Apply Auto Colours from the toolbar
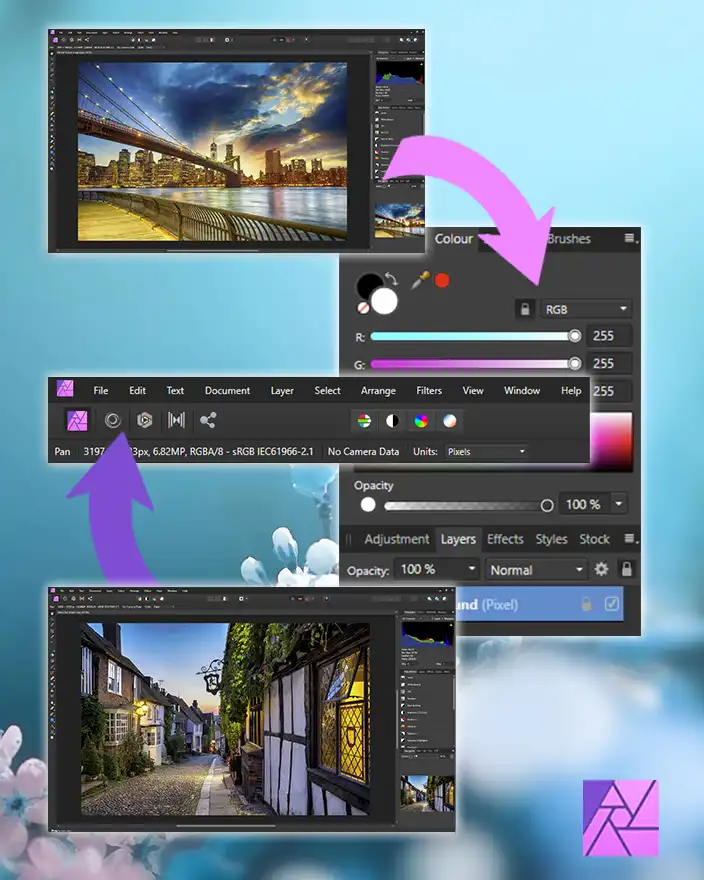Screen dimensions: 704x880 pyautogui.click(x=422, y=421)
